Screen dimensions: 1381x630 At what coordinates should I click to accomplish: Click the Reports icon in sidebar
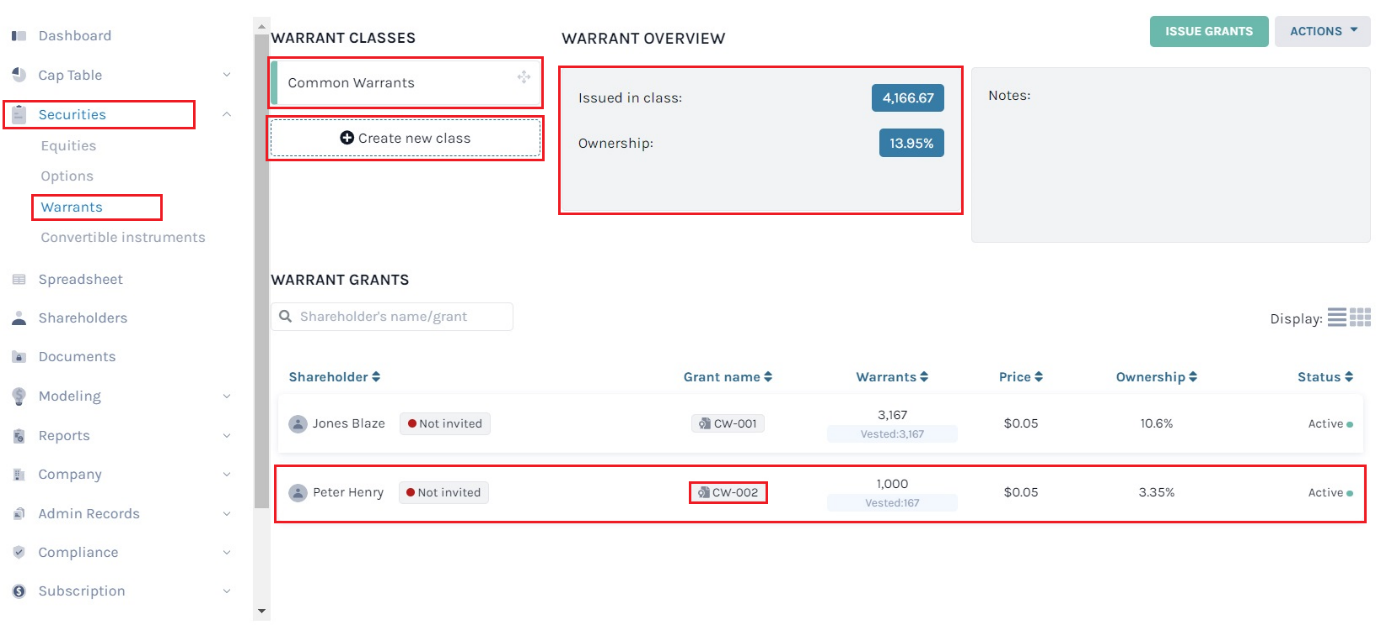click(x=19, y=436)
